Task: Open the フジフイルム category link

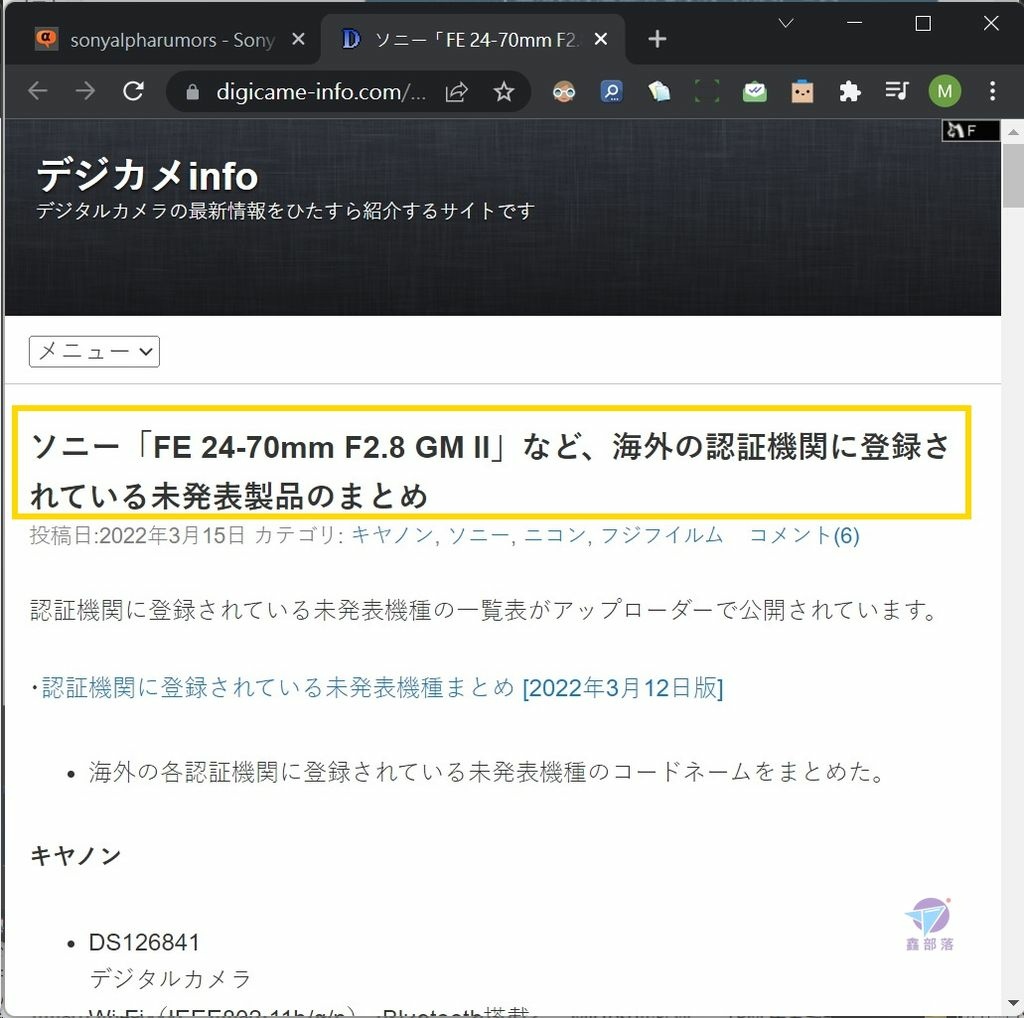Action: [662, 535]
